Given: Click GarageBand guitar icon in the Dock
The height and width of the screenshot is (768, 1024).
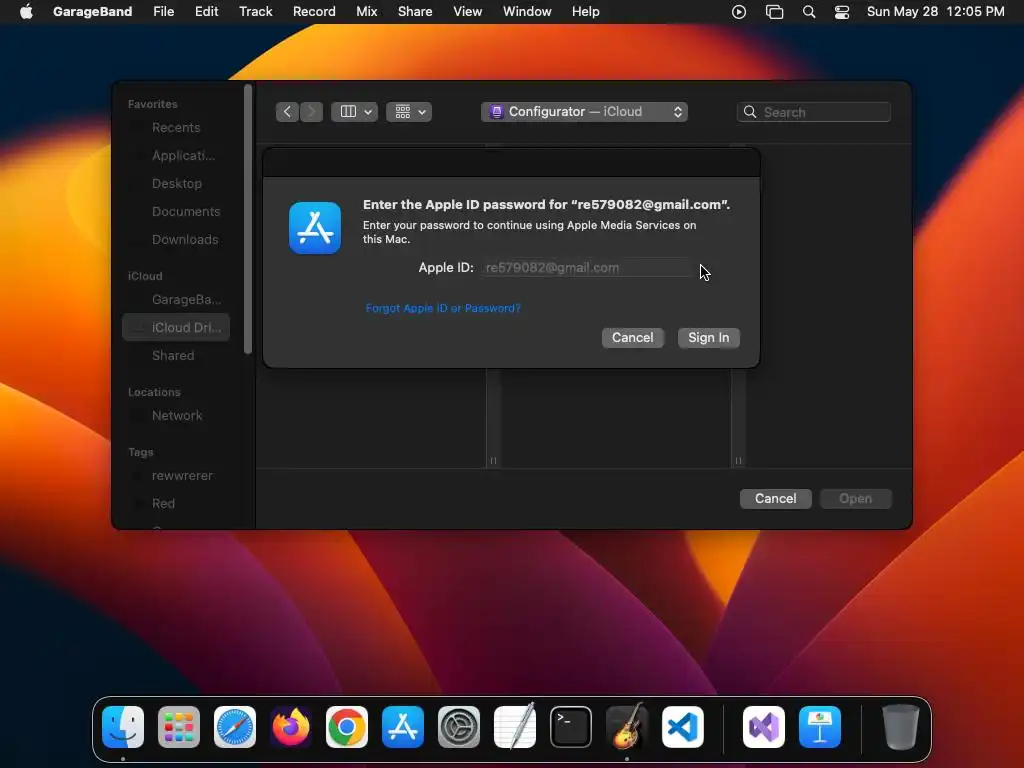Looking at the screenshot, I should pos(627,727).
